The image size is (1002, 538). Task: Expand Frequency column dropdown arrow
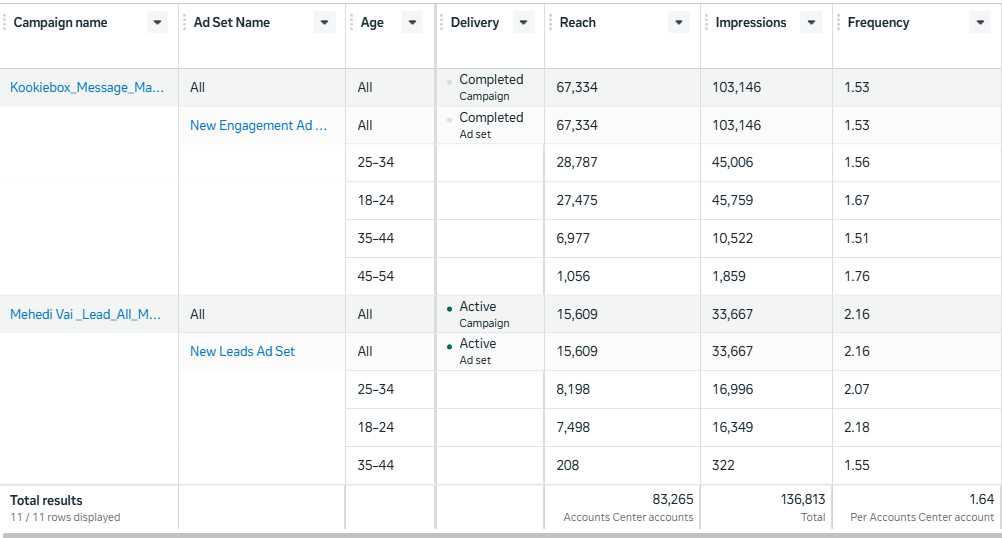tap(980, 23)
